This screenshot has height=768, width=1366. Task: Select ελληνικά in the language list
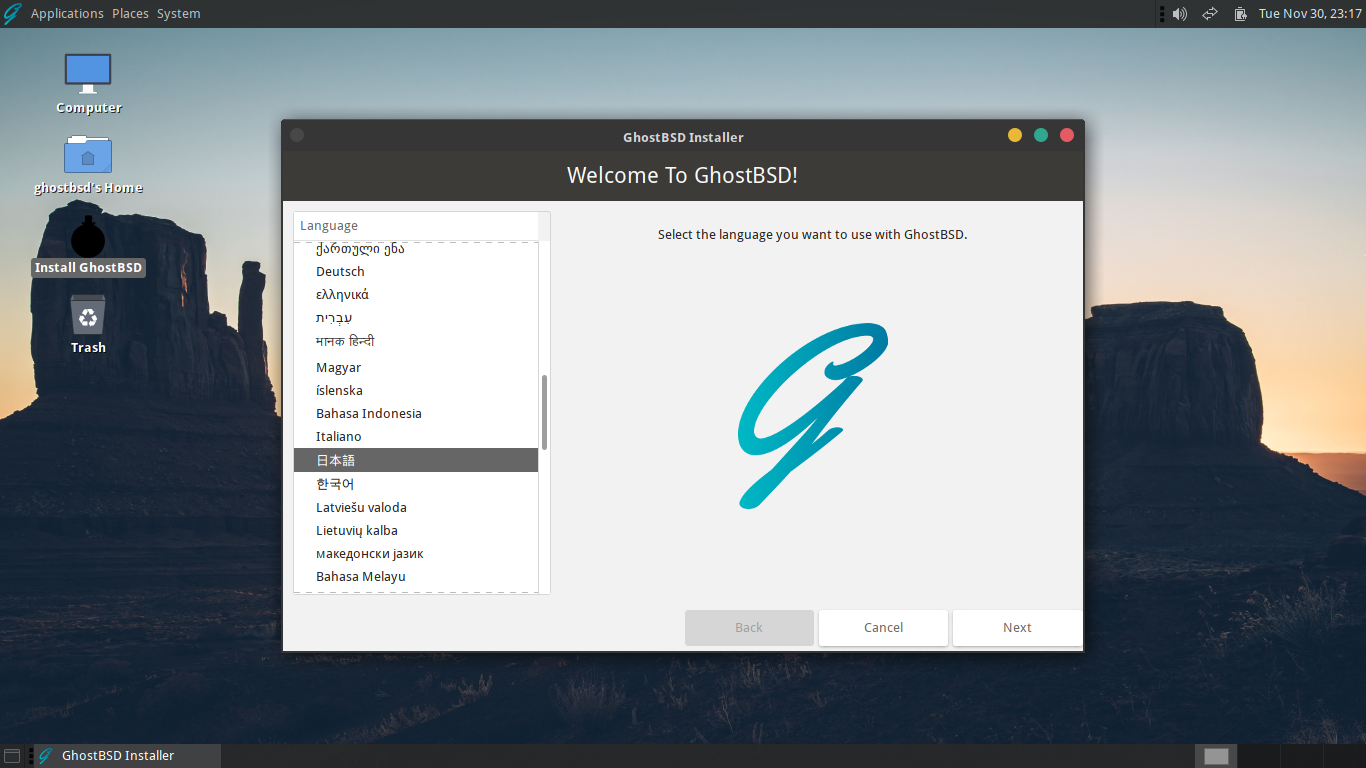tap(416, 295)
